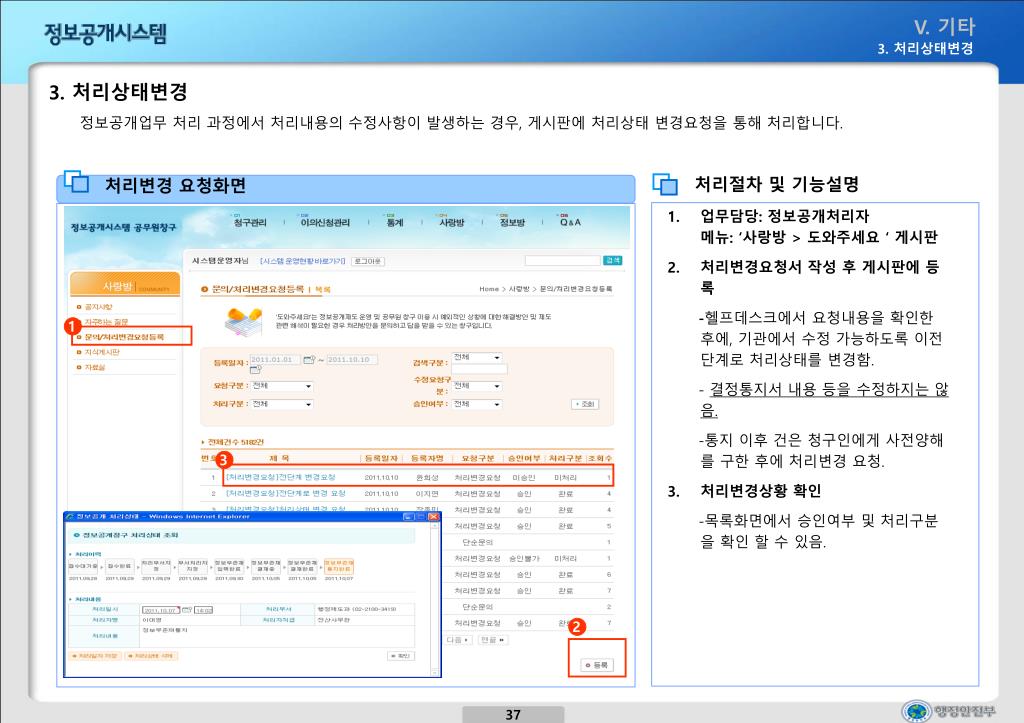The height and width of the screenshot is (723, 1024).
Task: Open row 2 link 전단계로 변경 요청
Action: (285, 493)
